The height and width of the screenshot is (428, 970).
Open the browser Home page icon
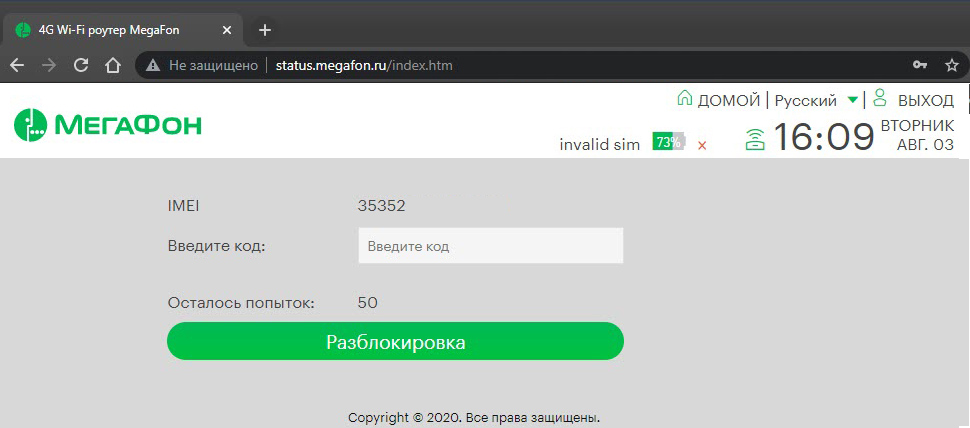click(x=113, y=65)
